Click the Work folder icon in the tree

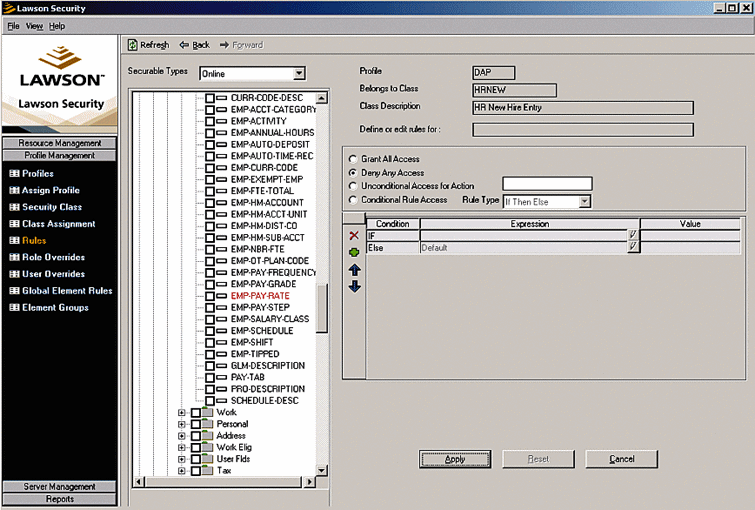(x=208, y=412)
